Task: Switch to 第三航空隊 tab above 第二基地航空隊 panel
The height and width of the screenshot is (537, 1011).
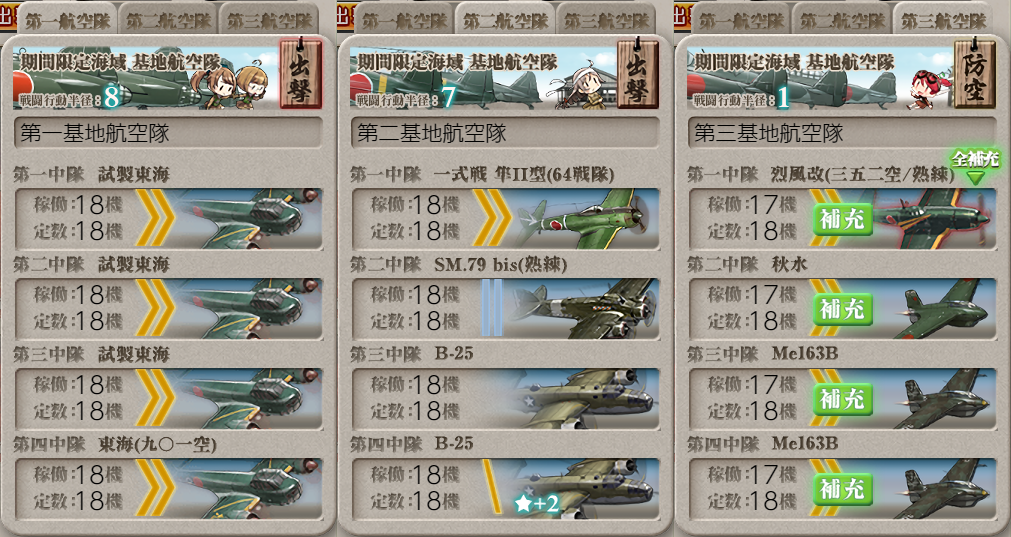Action: tap(607, 21)
